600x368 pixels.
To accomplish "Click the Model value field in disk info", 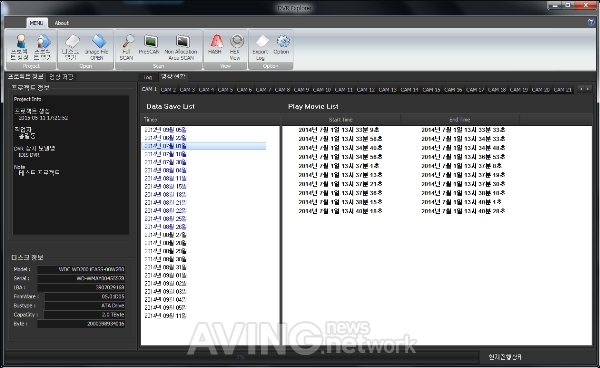I will pos(81,269).
